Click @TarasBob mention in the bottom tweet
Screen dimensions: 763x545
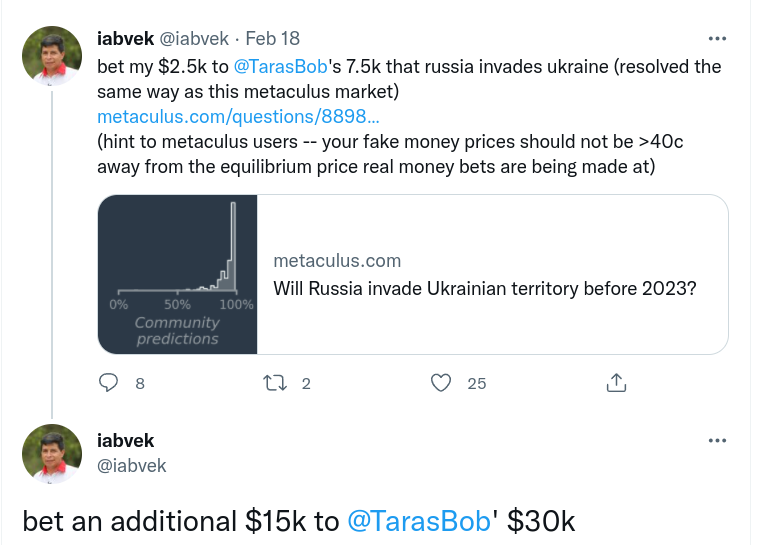click(x=419, y=521)
